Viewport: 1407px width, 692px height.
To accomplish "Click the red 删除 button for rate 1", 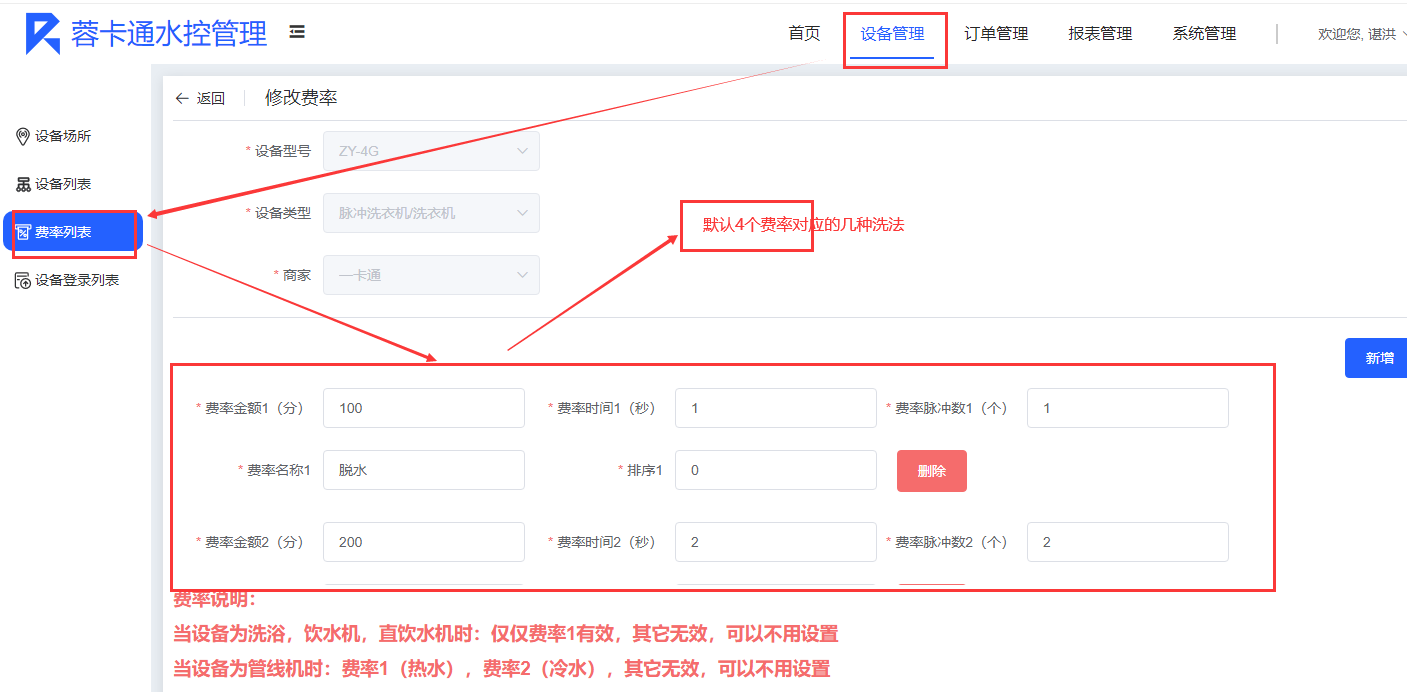I will (x=931, y=471).
